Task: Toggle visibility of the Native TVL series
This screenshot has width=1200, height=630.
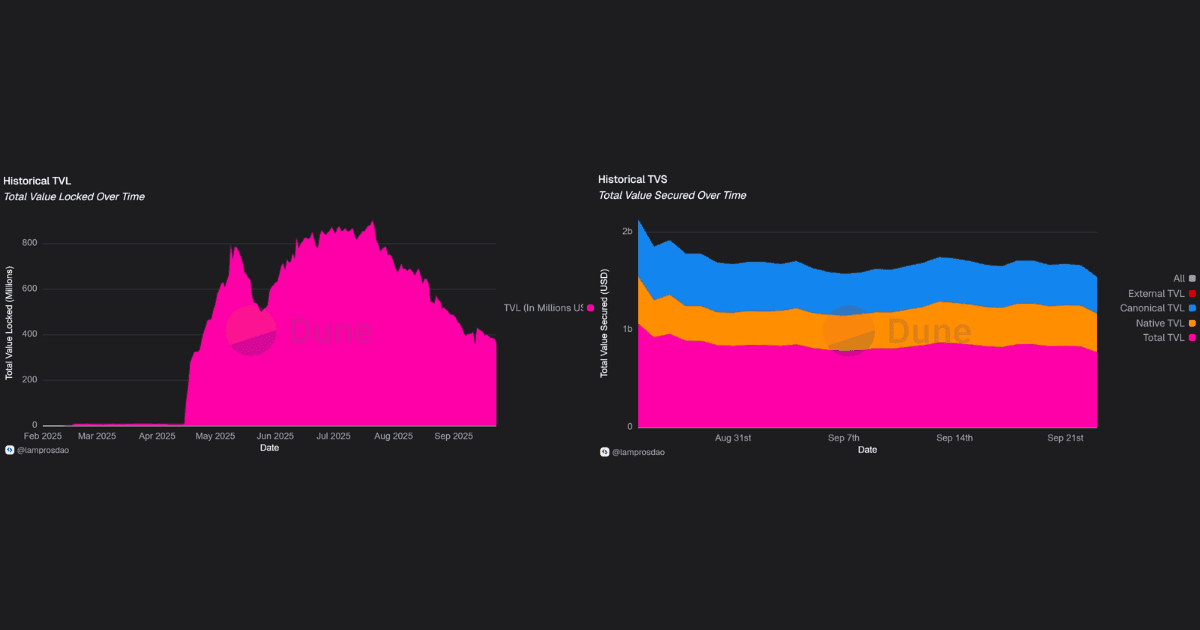Action: 1192,323
